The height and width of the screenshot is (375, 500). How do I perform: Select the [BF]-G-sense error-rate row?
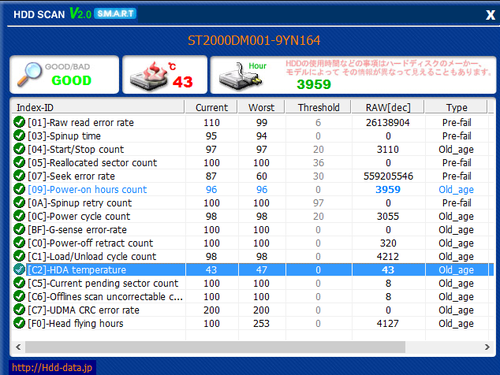pyautogui.click(x=252, y=229)
